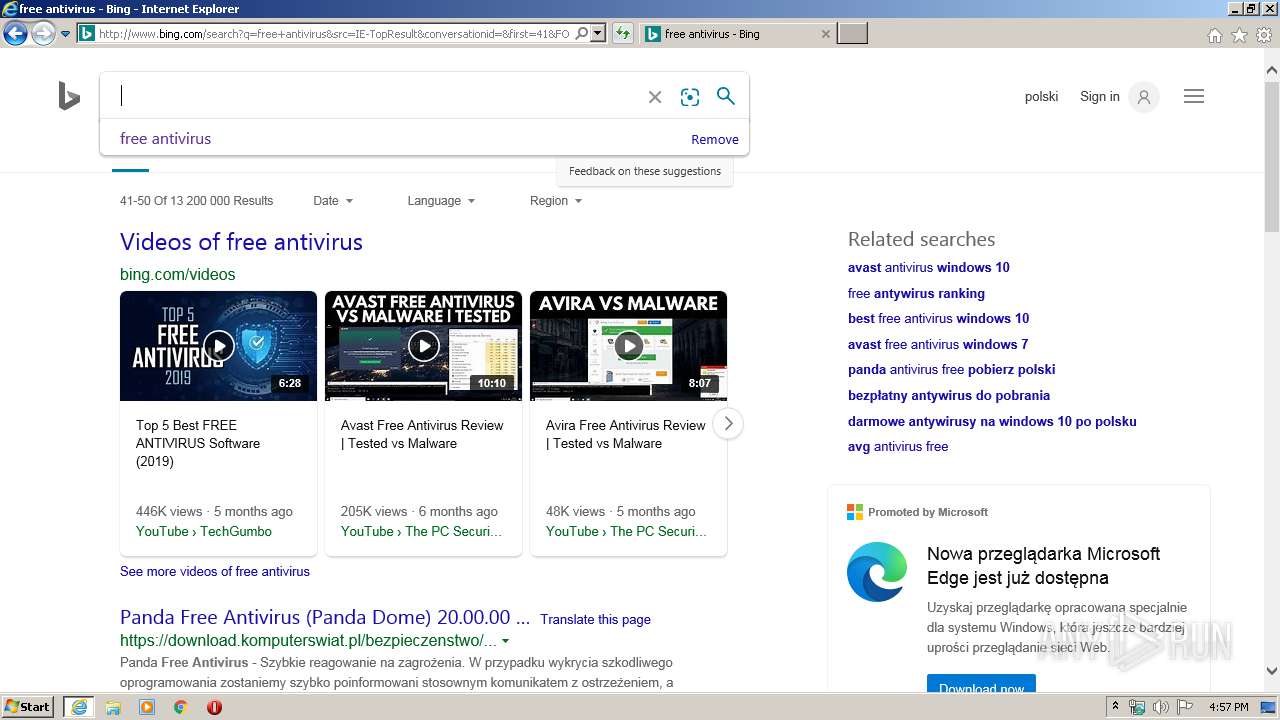Open avast antivirus windows 10 related search
Image resolution: width=1280 pixels, height=720 pixels.
(x=929, y=268)
